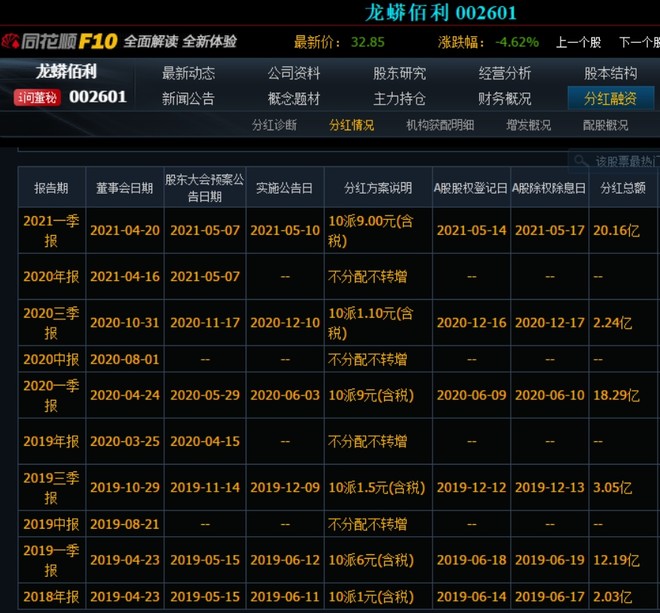660x613 pixels.
Task: Click the 2.24亿 total dividend value
Action: [612, 323]
